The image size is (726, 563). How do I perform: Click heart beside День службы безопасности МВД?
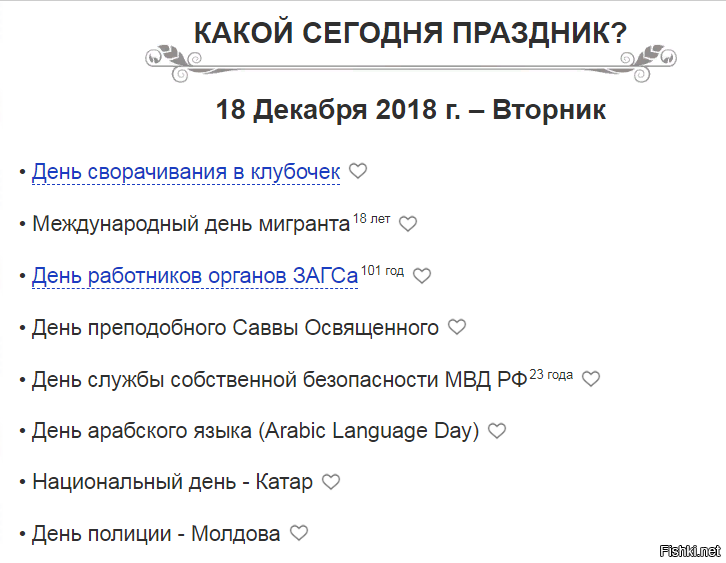591,379
